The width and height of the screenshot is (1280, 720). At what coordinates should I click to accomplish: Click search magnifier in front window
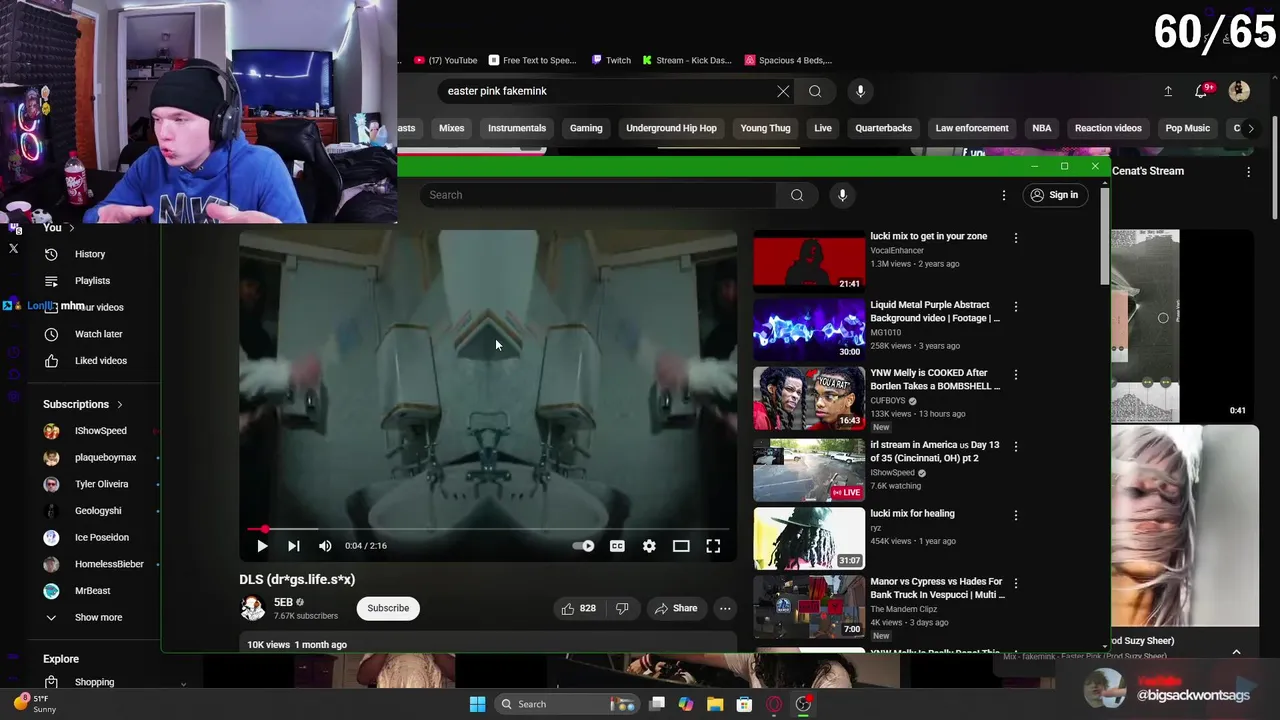(797, 195)
